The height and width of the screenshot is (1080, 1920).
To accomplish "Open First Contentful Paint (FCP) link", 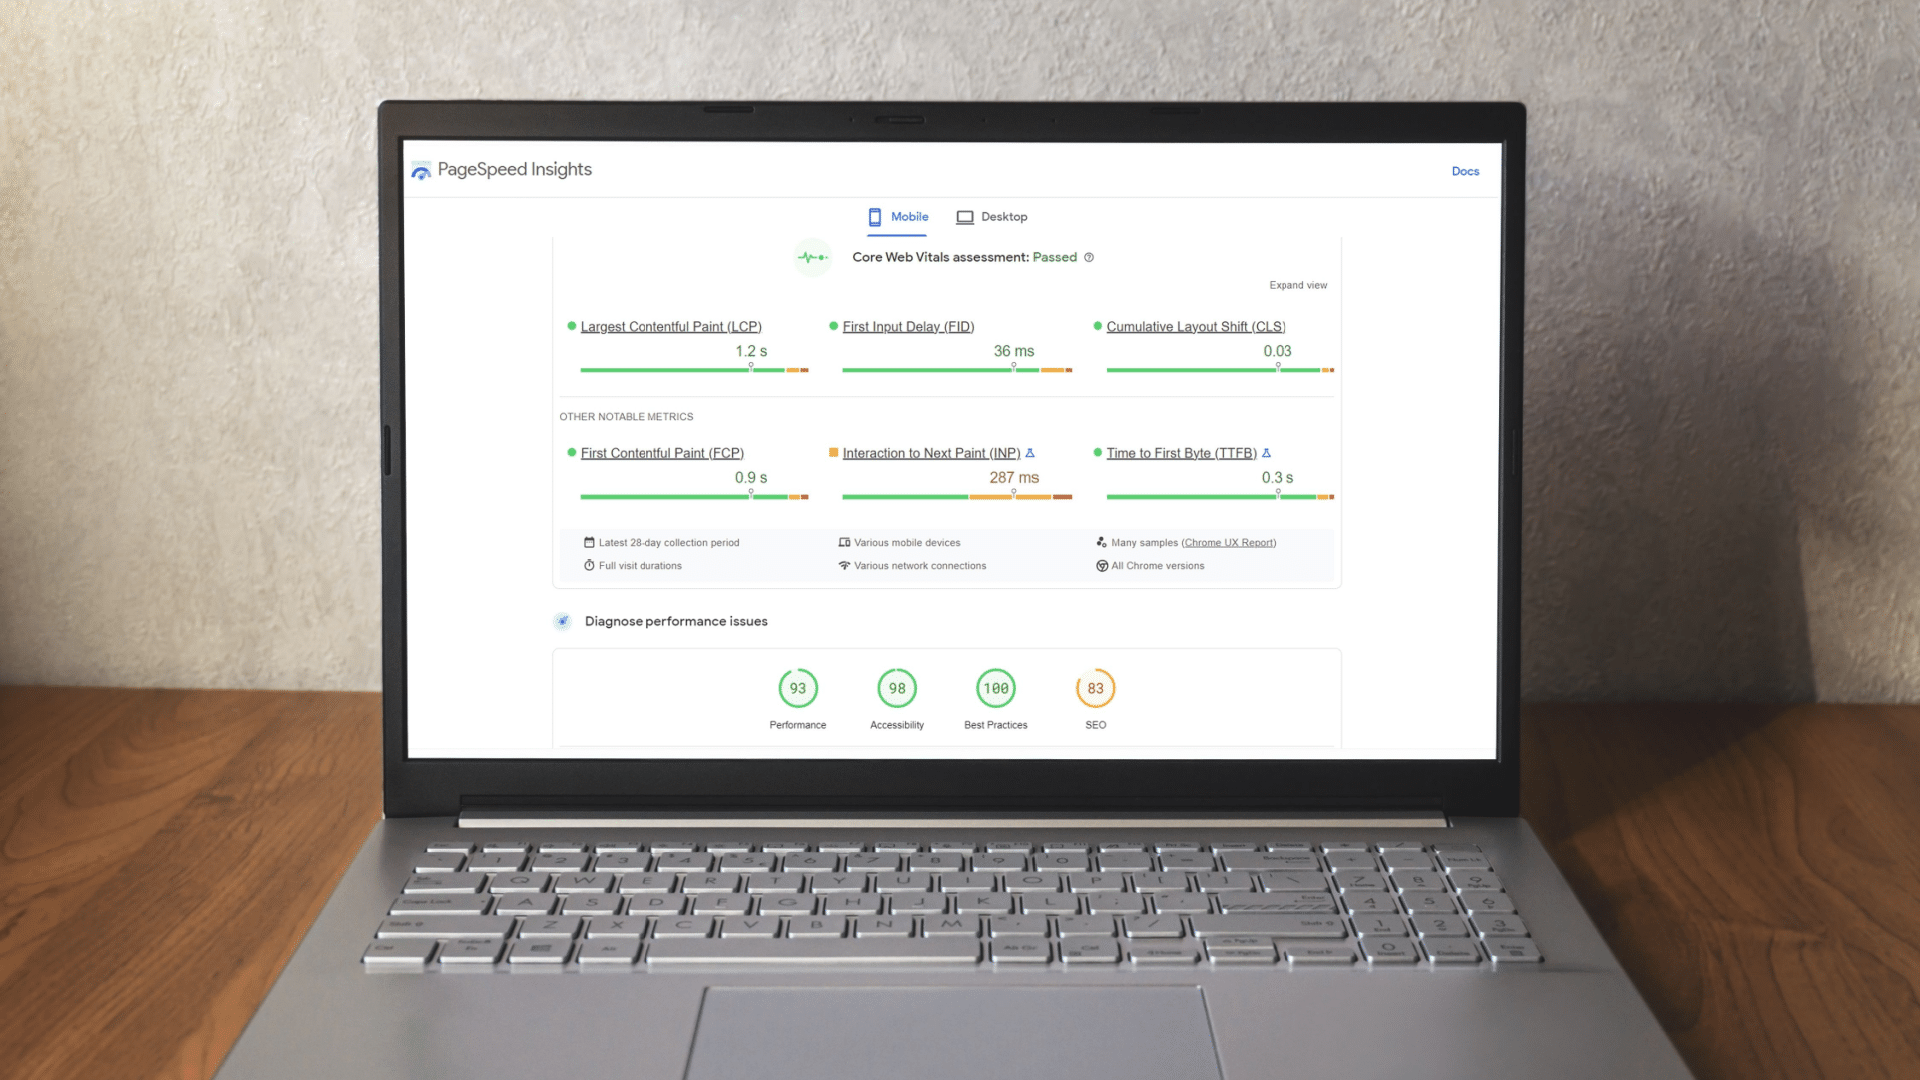I will coord(662,453).
